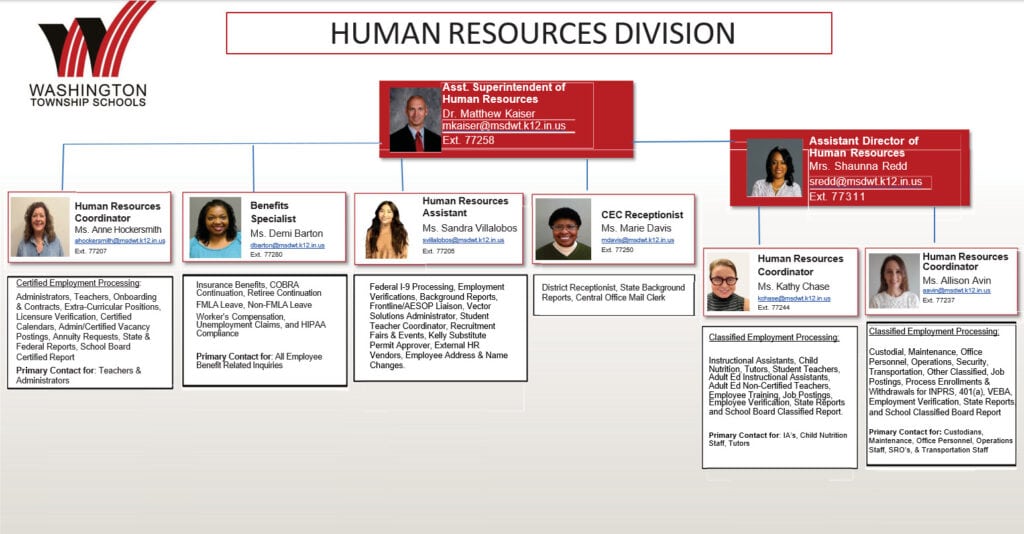
Task: Click 'Assistant Director of Human Resources' heading
Action: click(x=863, y=146)
